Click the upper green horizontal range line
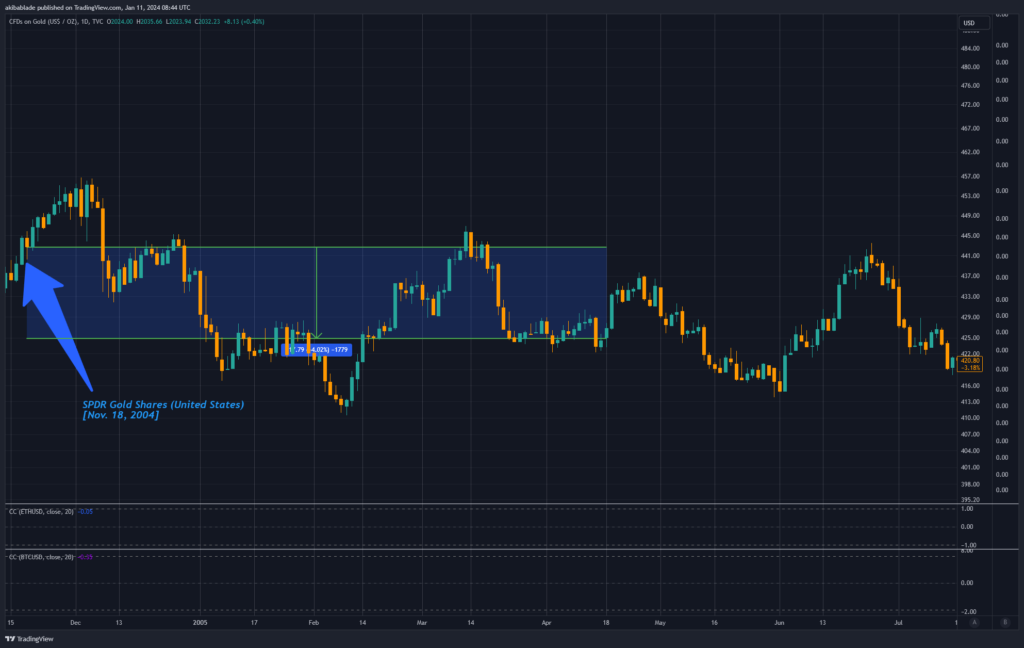Image resolution: width=1024 pixels, height=648 pixels. [x=450, y=247]
